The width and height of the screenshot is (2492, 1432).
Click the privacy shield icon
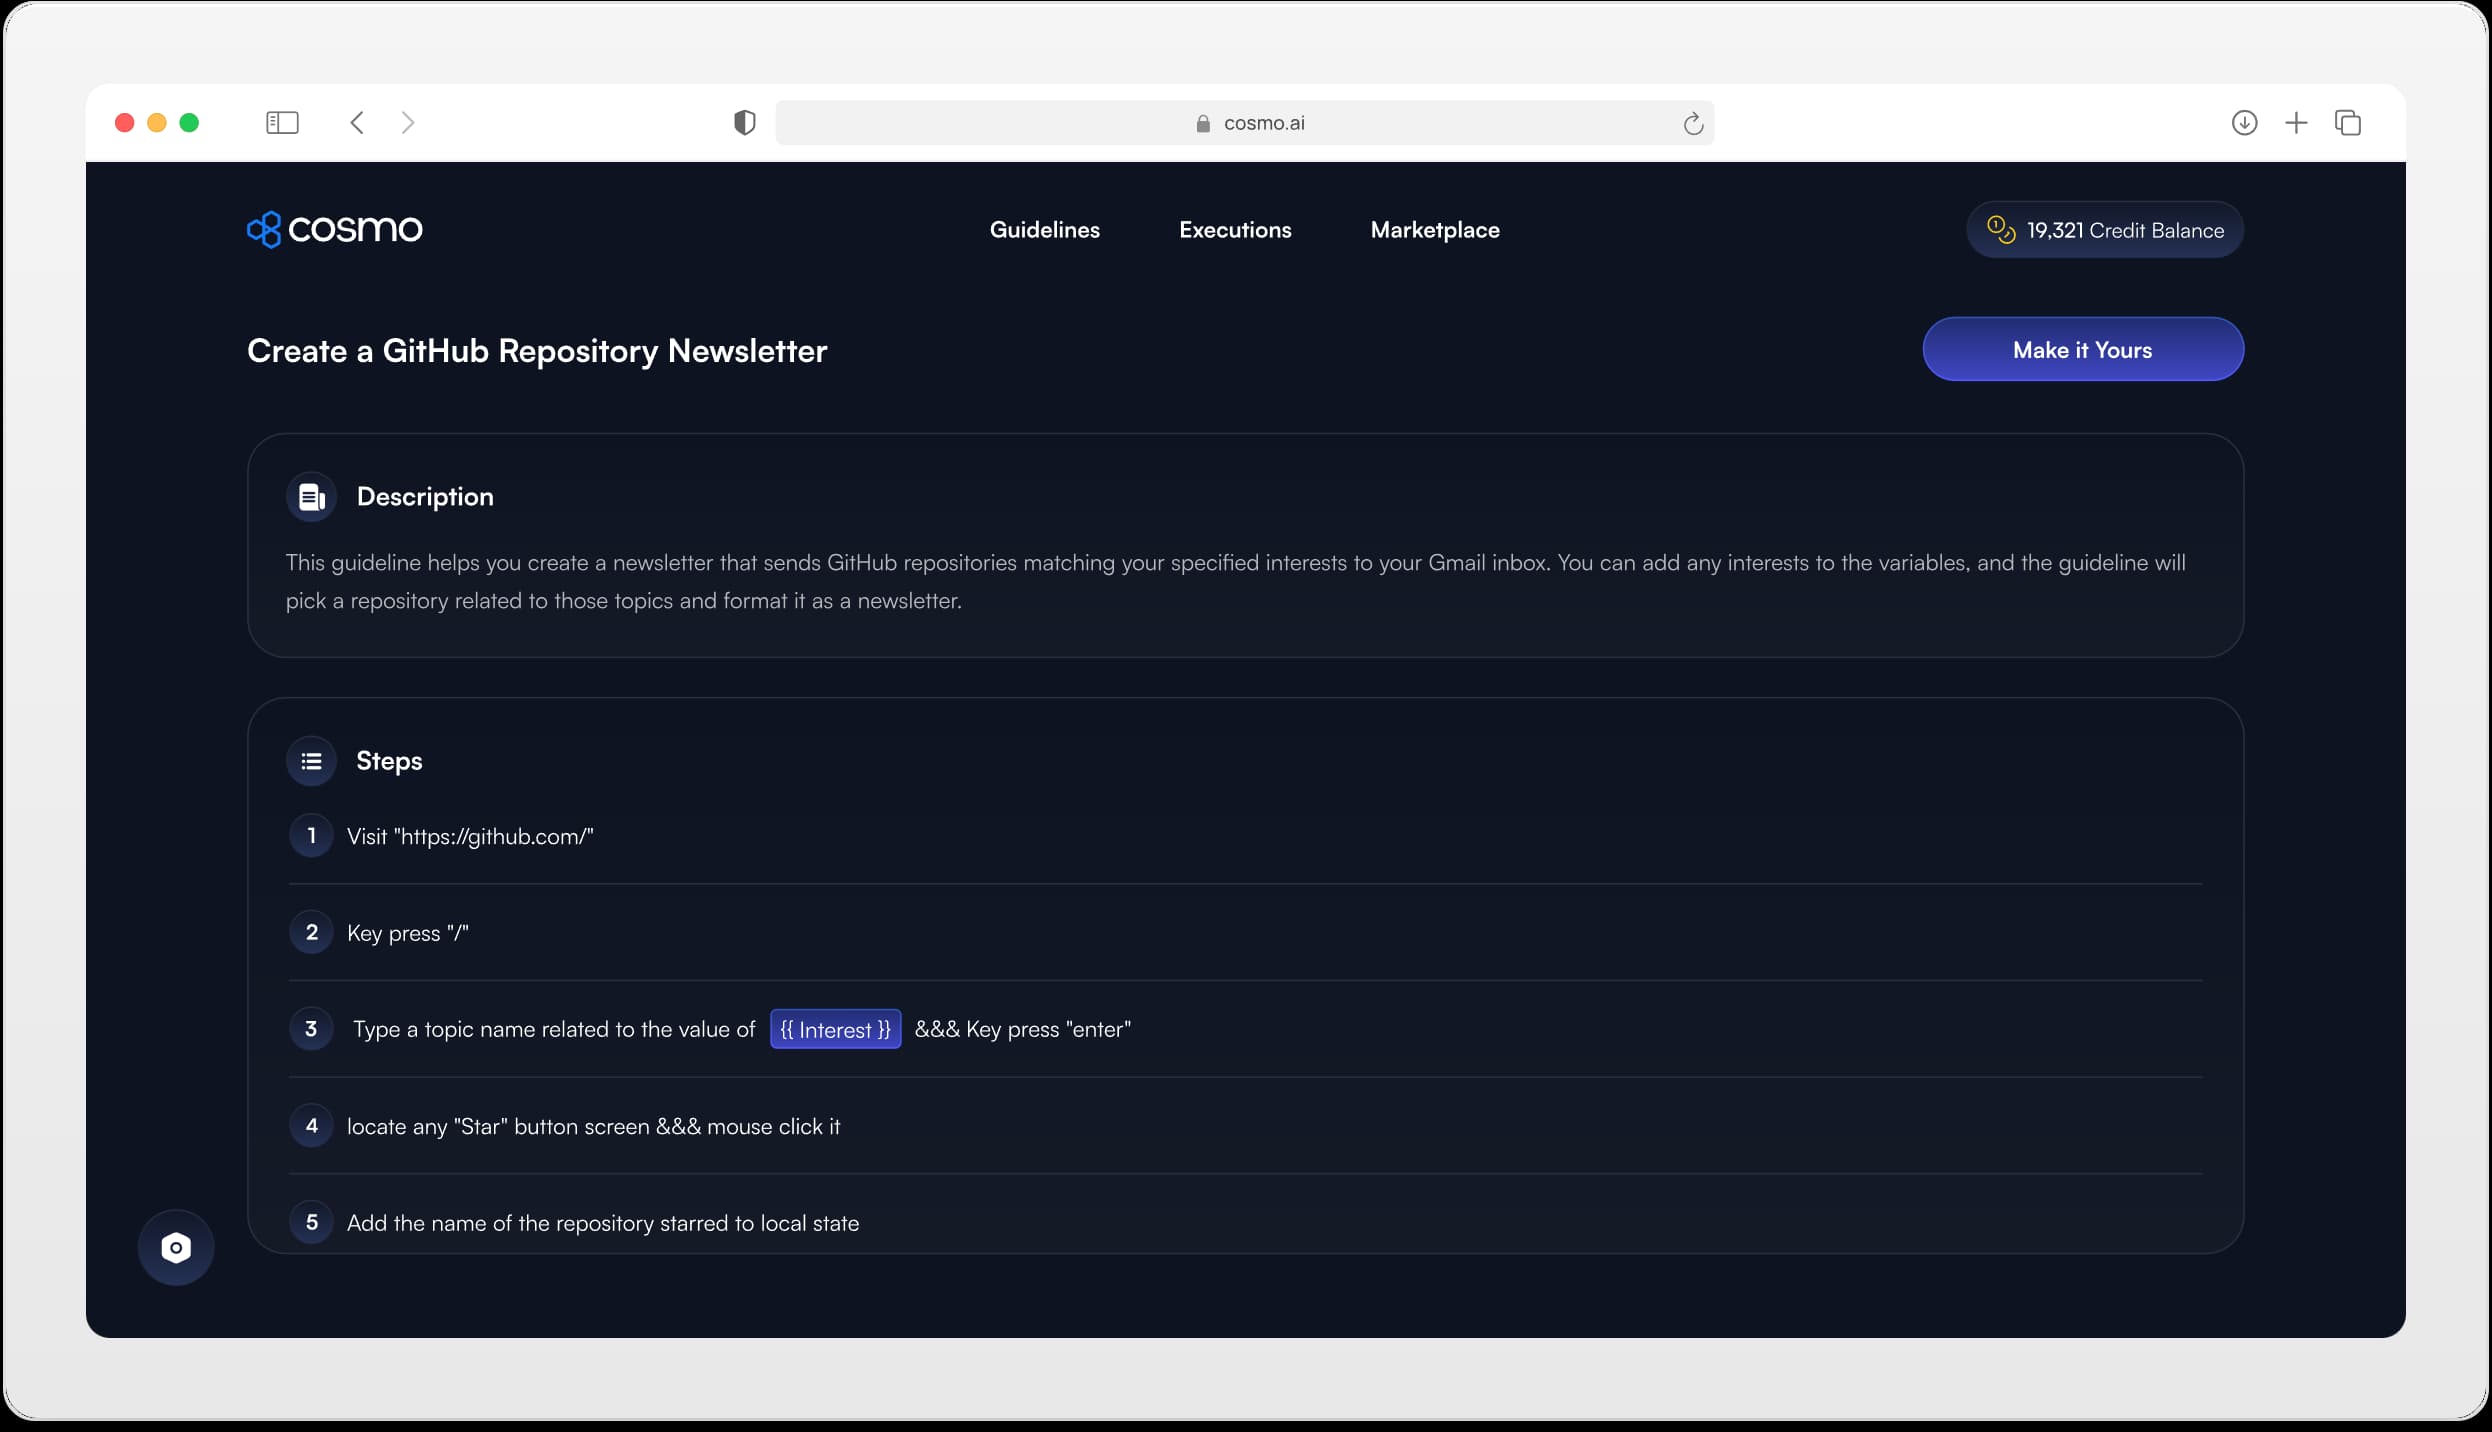[x=744, y=123]
